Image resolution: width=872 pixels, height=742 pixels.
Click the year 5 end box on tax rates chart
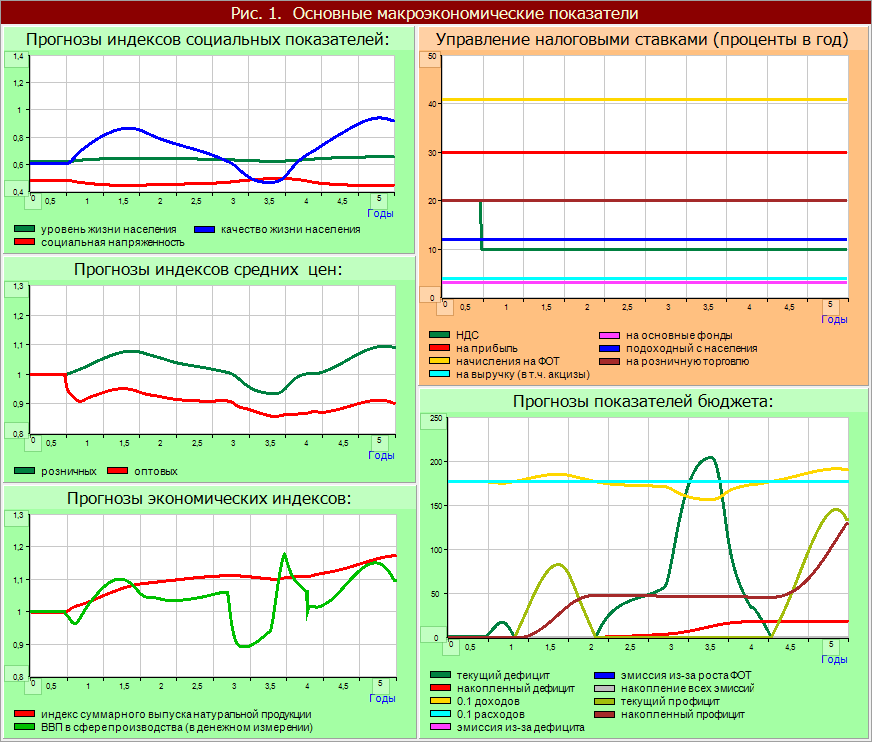[830, 306]
